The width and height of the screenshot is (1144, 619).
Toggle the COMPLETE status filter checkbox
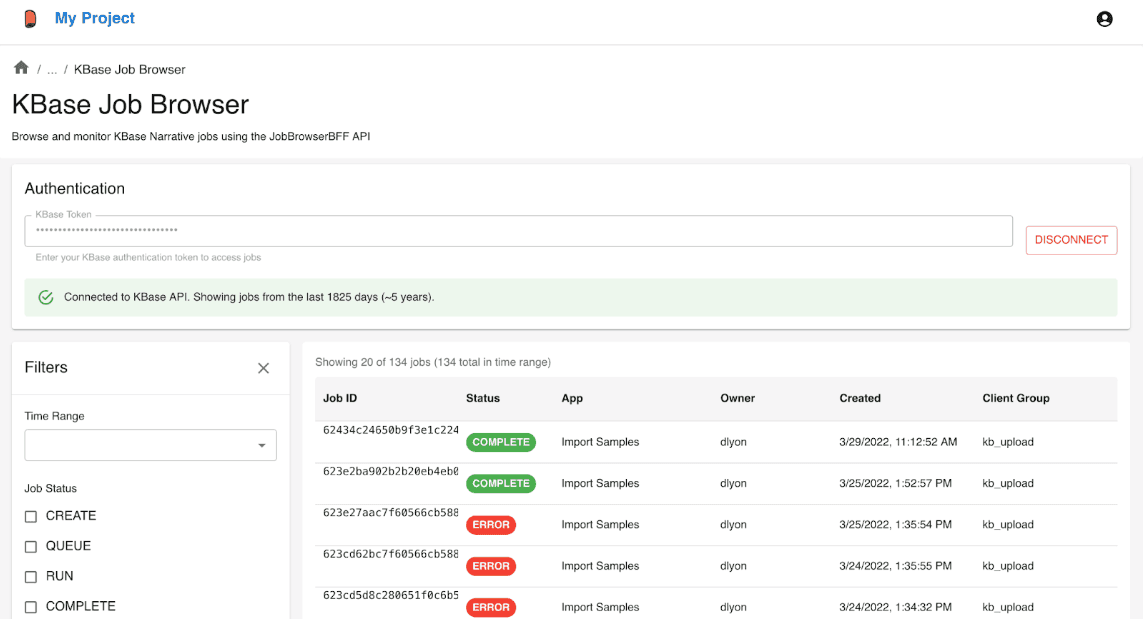coord(31,606)
